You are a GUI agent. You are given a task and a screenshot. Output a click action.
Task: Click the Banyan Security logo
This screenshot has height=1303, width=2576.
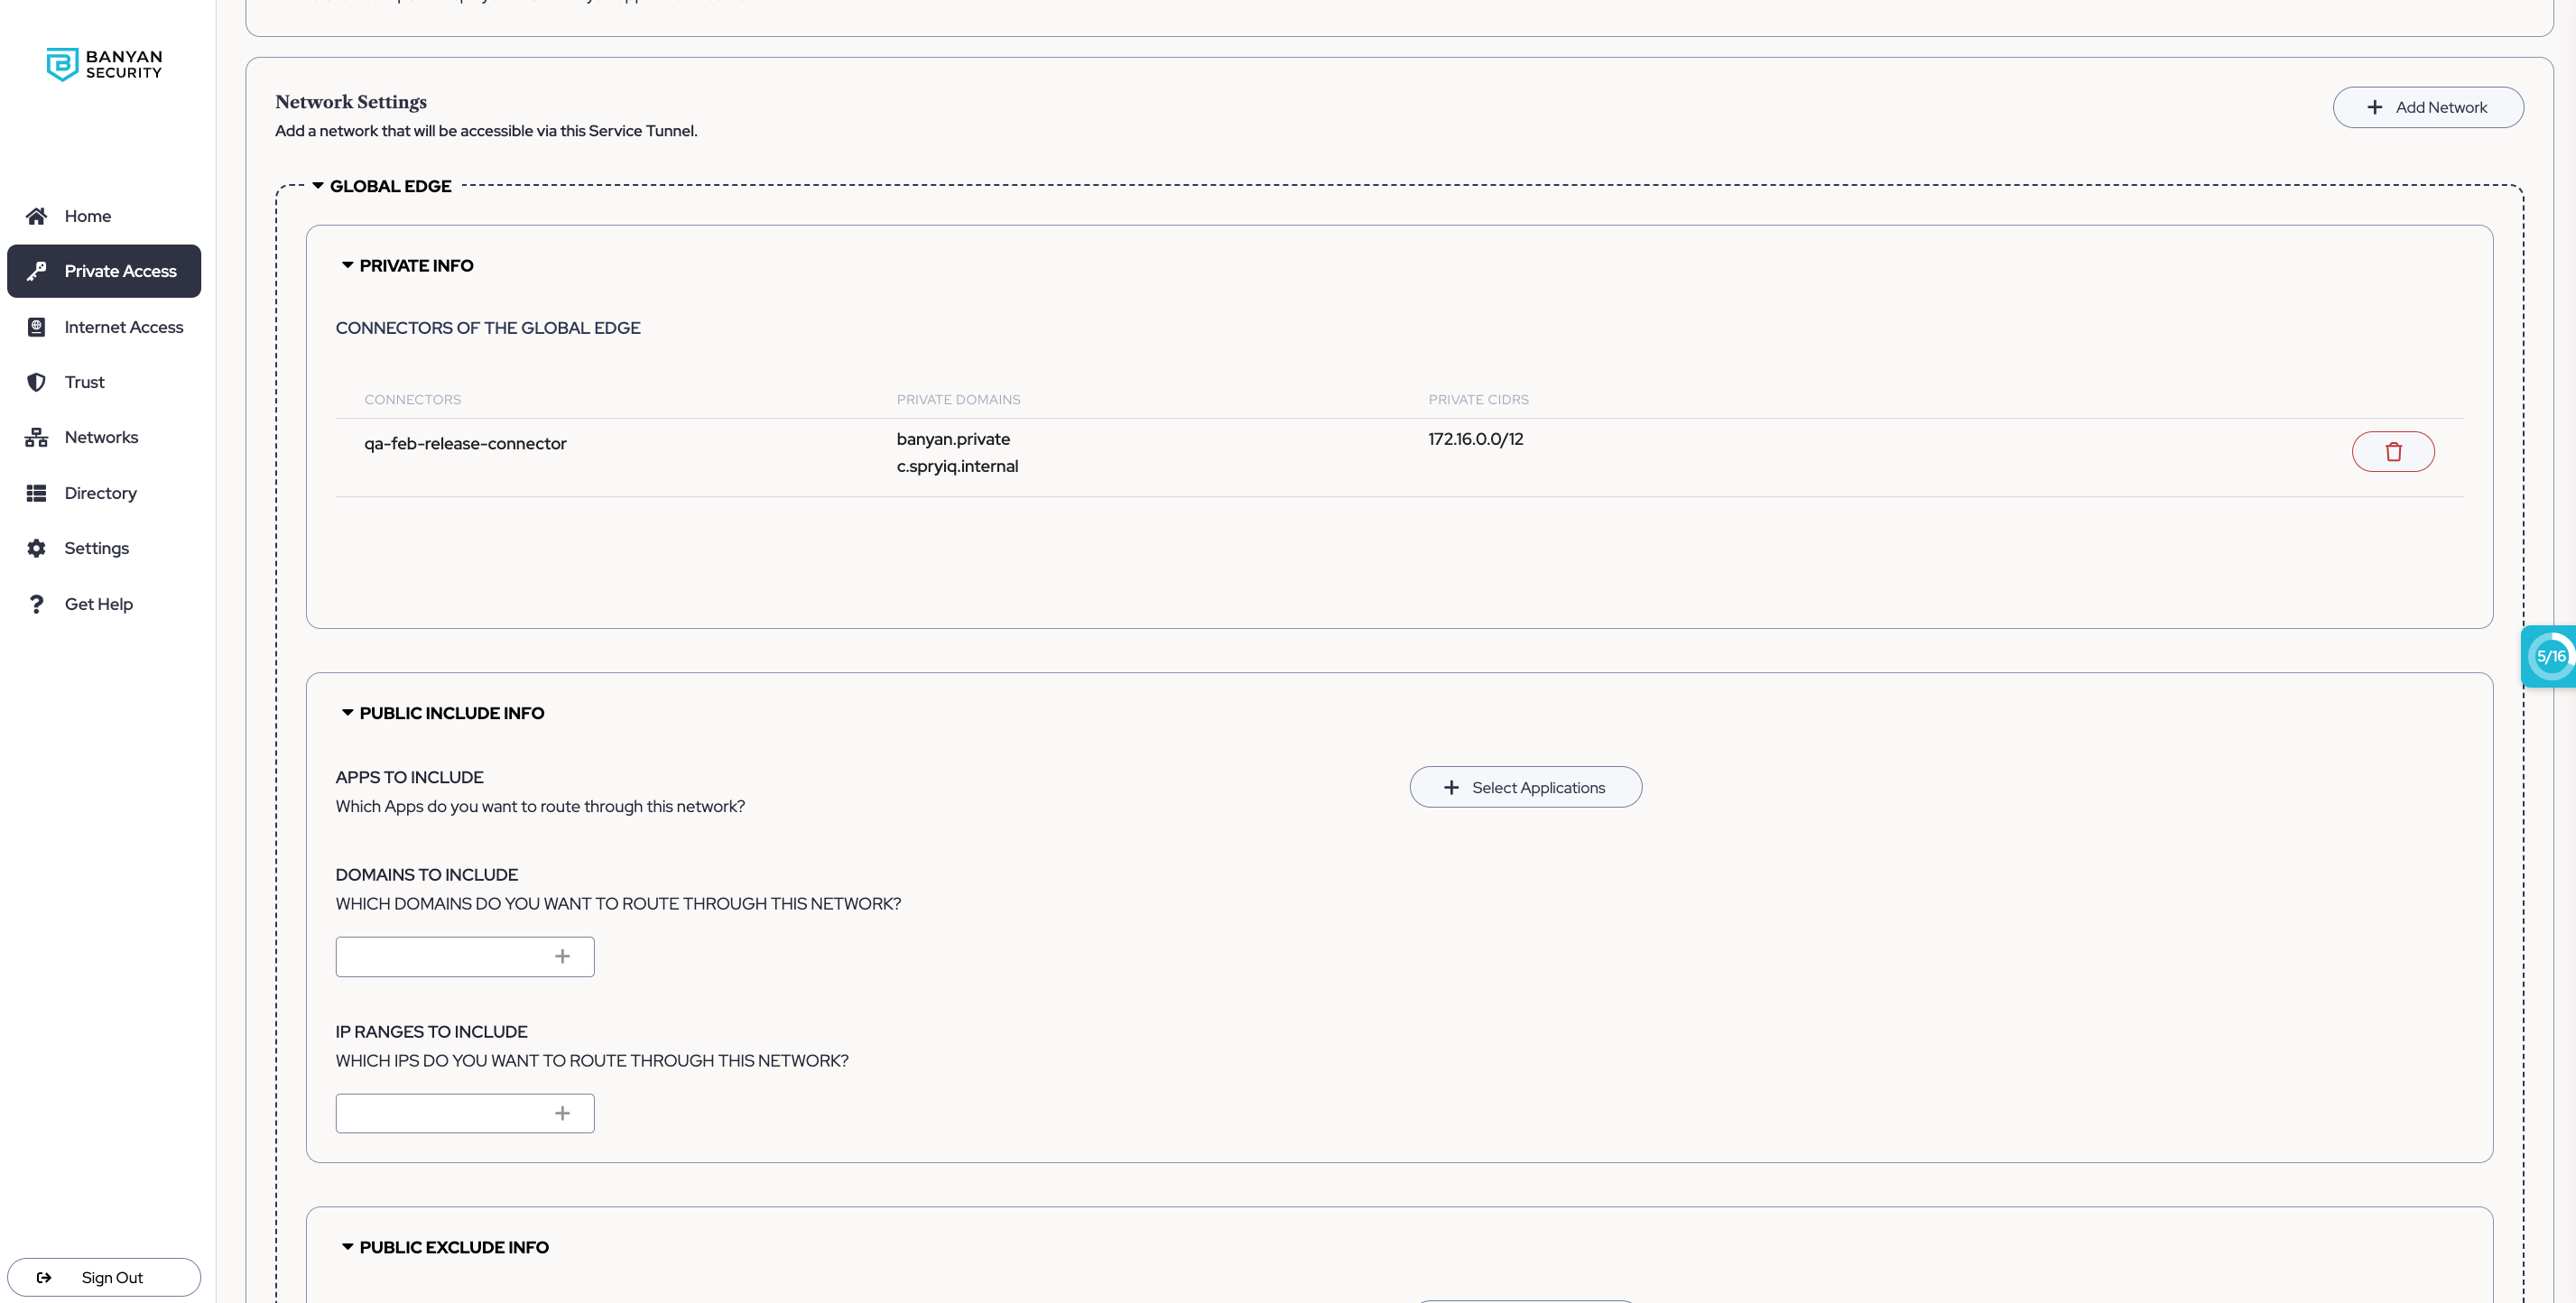click(x=104, y=64)
